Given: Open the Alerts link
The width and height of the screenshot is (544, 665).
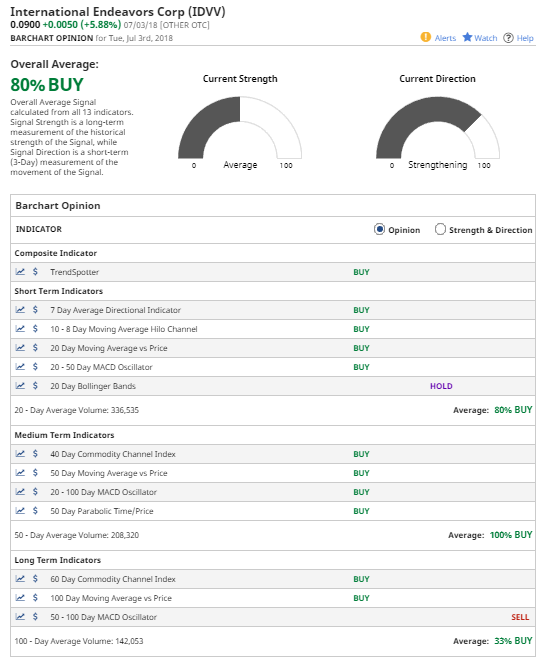Looking at the screenshot, I should pos(445,38).
